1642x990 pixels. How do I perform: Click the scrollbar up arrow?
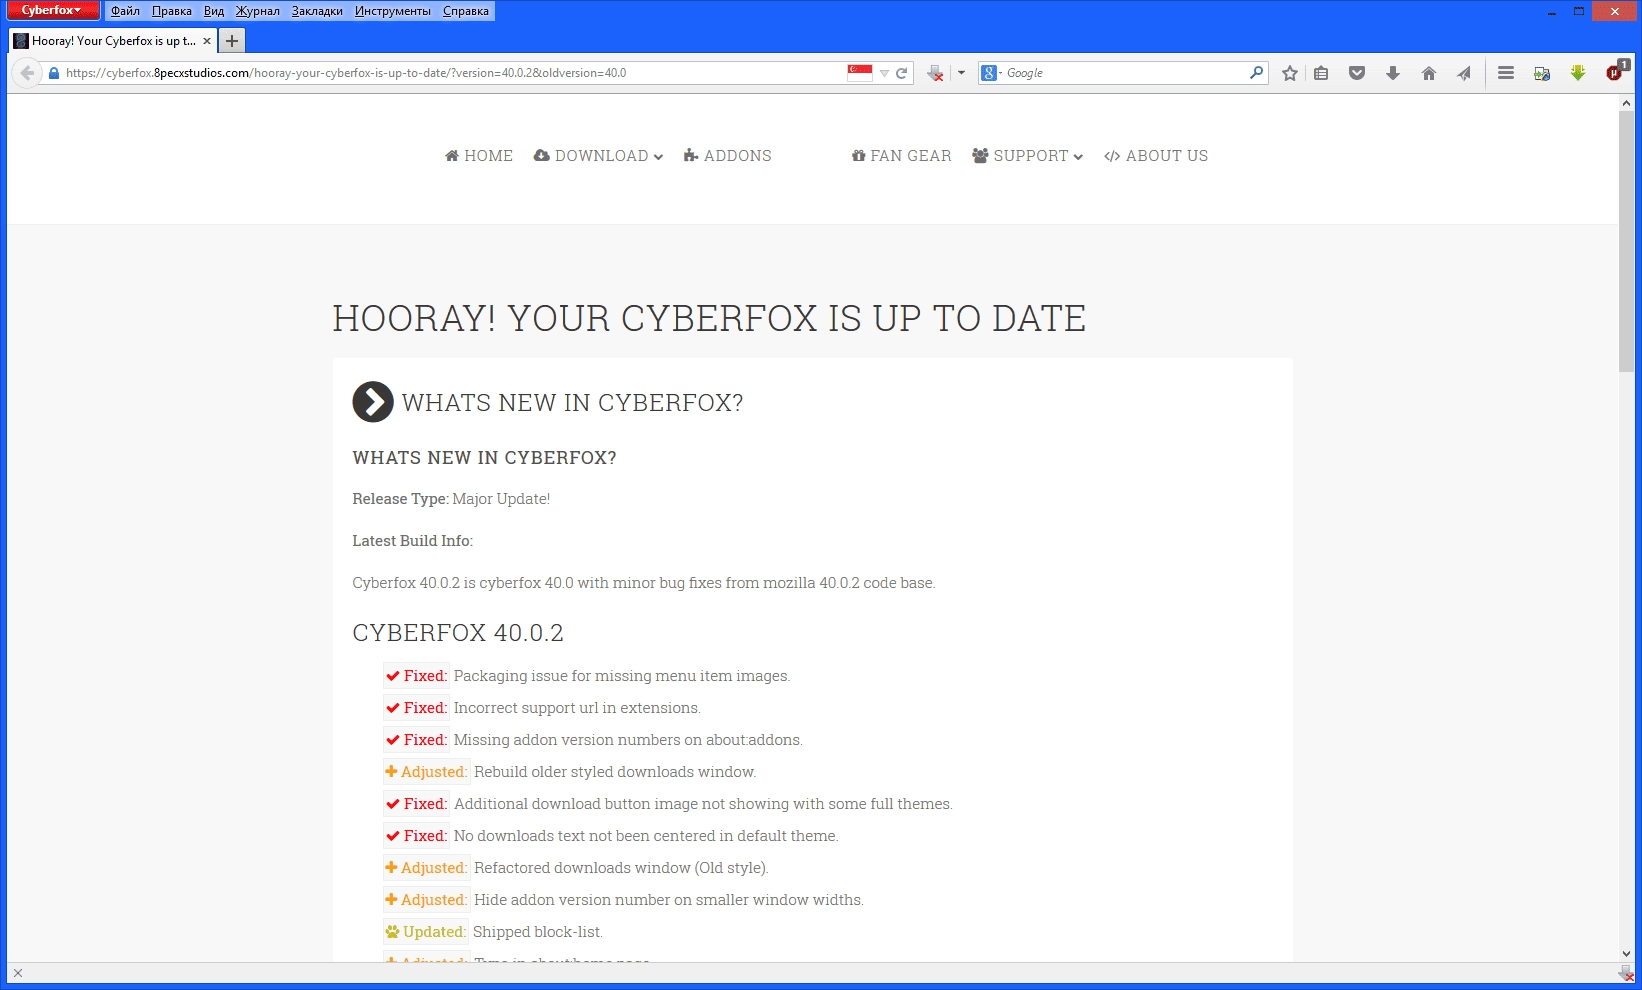1627,103
